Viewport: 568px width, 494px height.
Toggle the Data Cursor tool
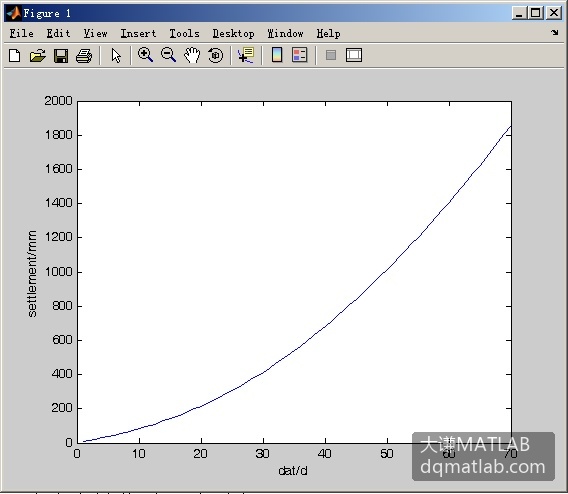pos(246,55)
